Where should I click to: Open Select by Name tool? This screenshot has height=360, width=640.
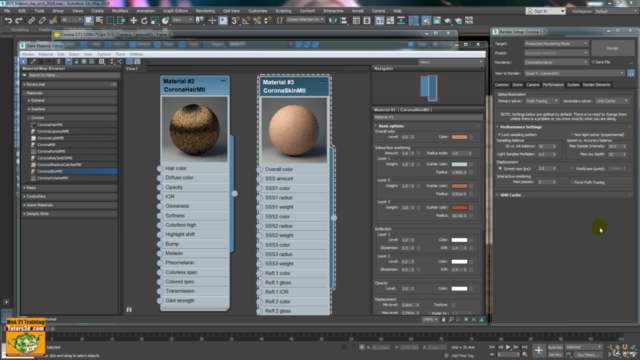99,20
